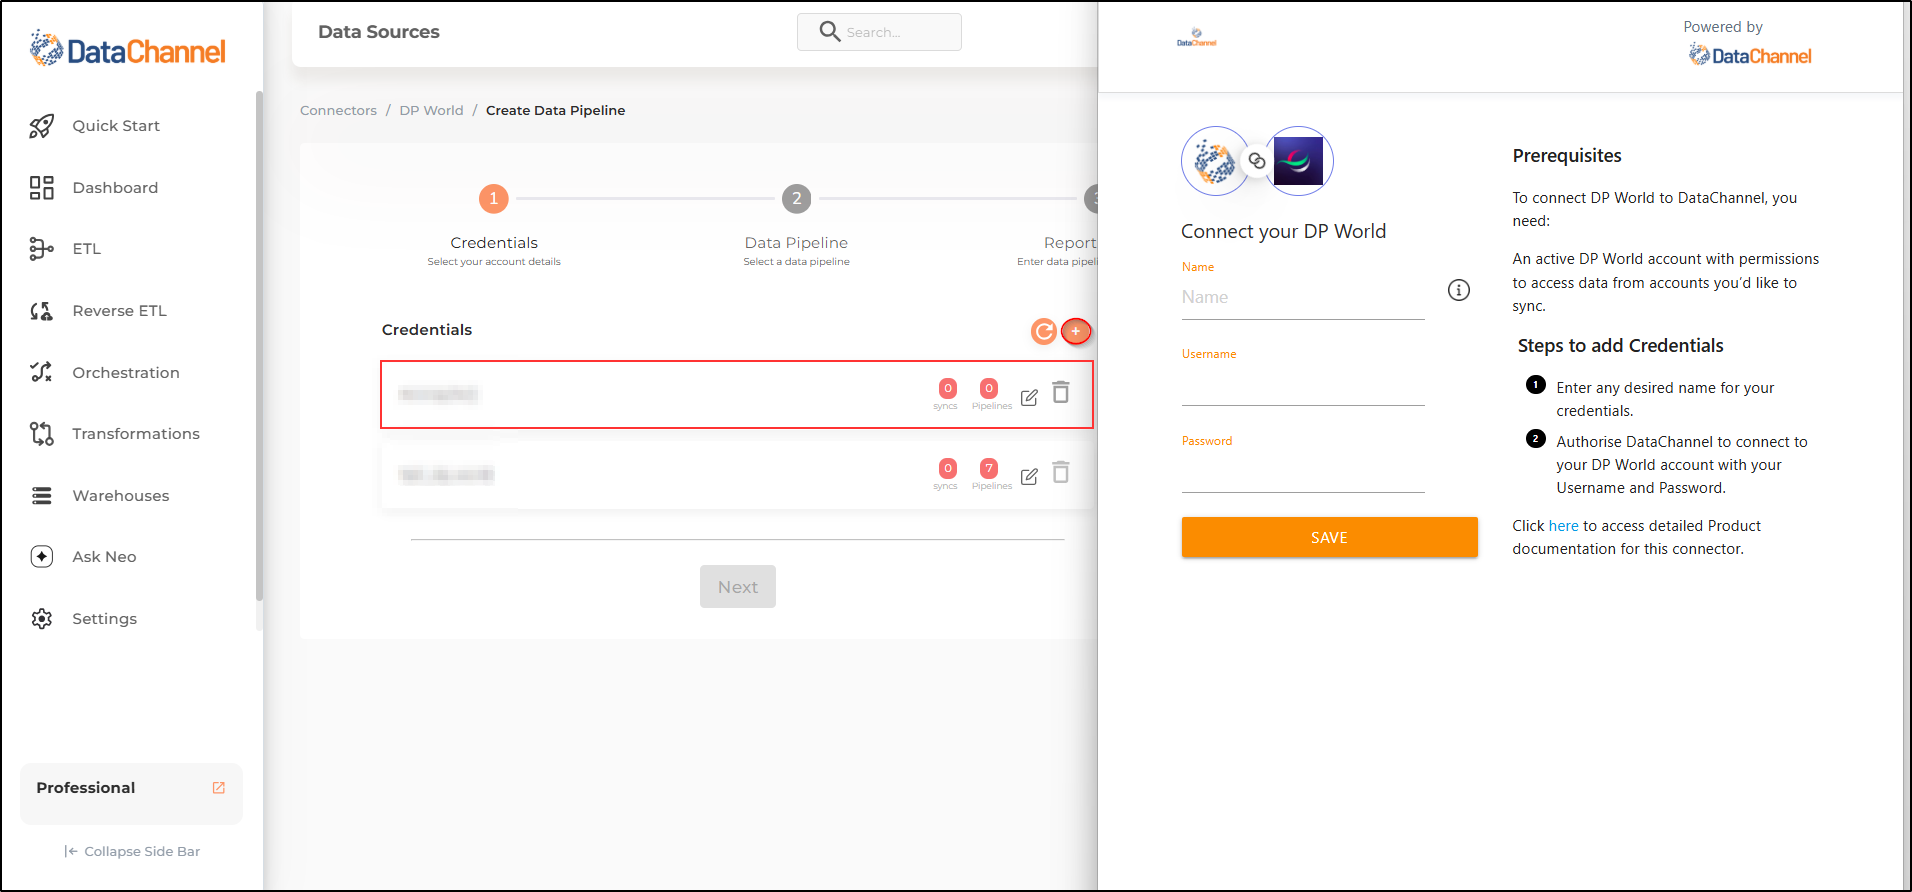The height and width of the screenshot is (892, 1912).
Task: Click the 'Data Sources' page title
Action: point(379,32)
